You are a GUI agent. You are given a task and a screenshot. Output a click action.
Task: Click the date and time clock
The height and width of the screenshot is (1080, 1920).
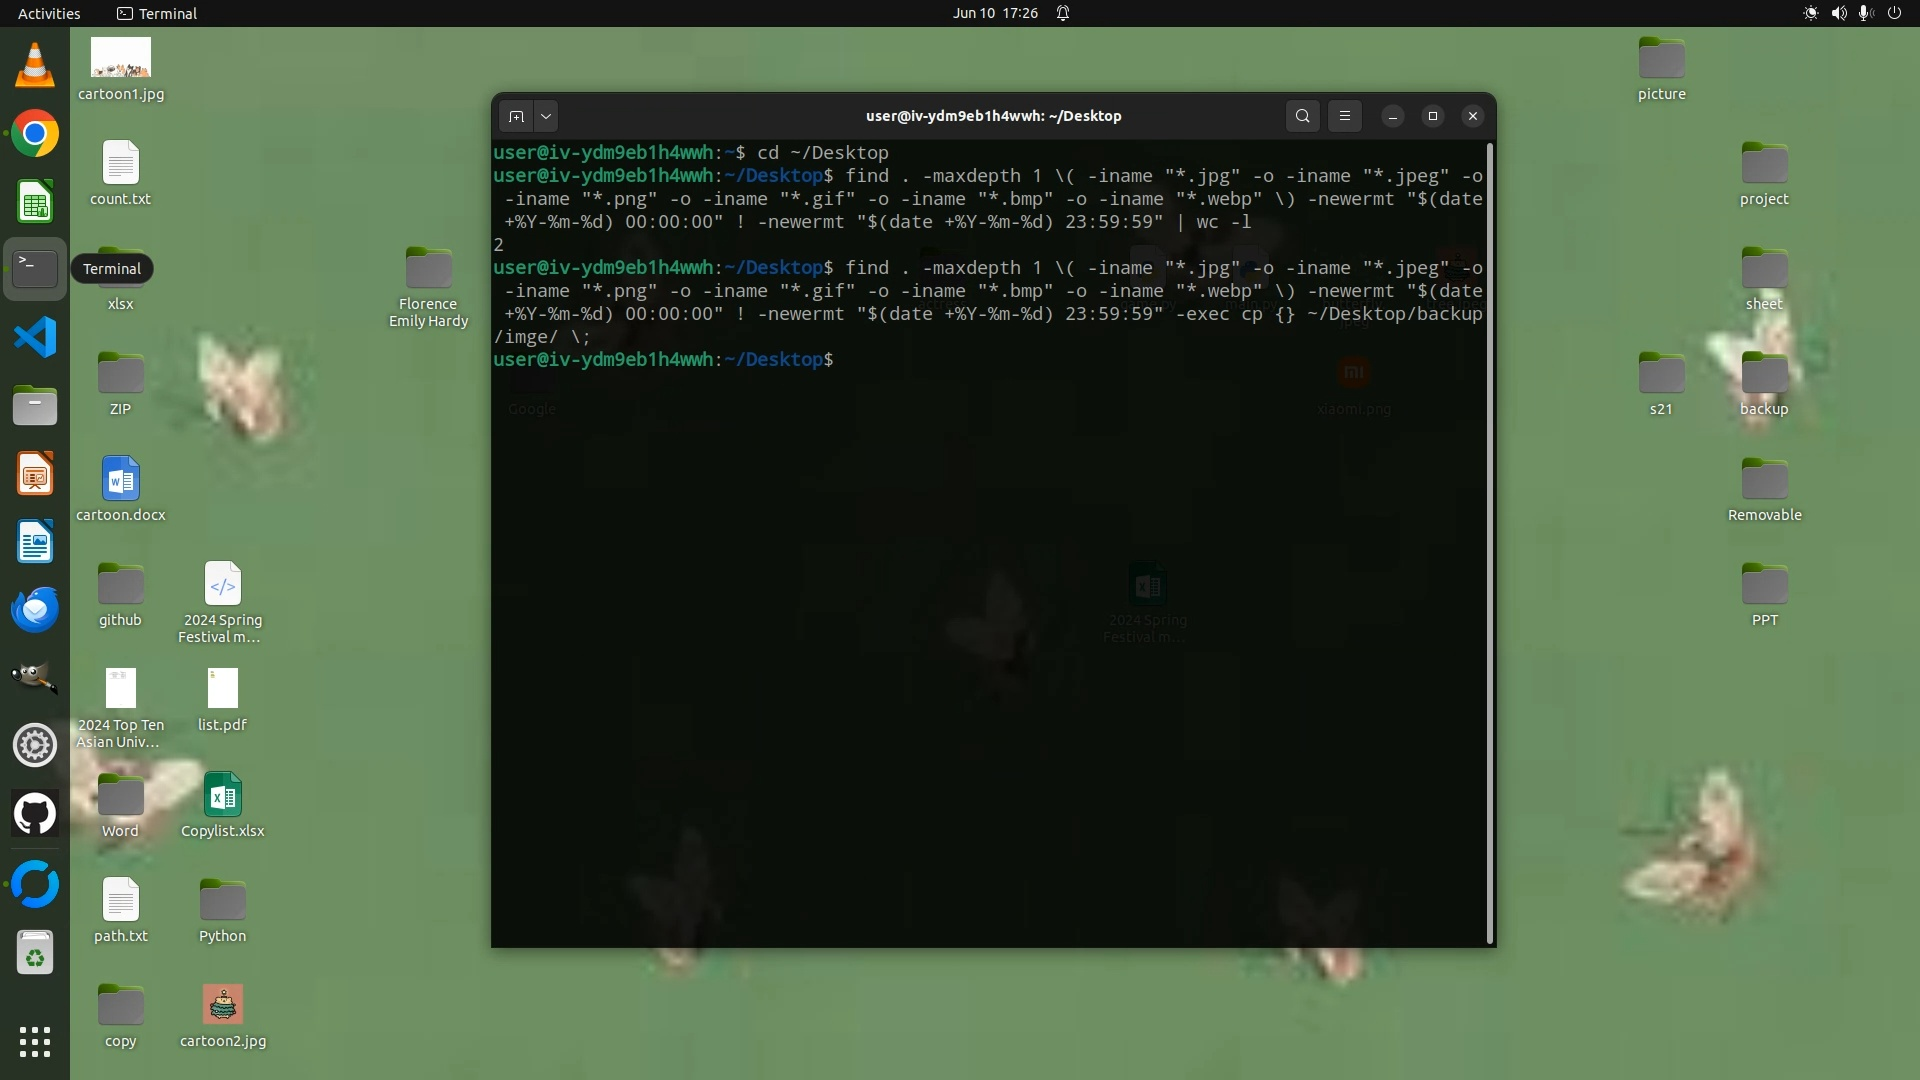[x=995, y=13]
